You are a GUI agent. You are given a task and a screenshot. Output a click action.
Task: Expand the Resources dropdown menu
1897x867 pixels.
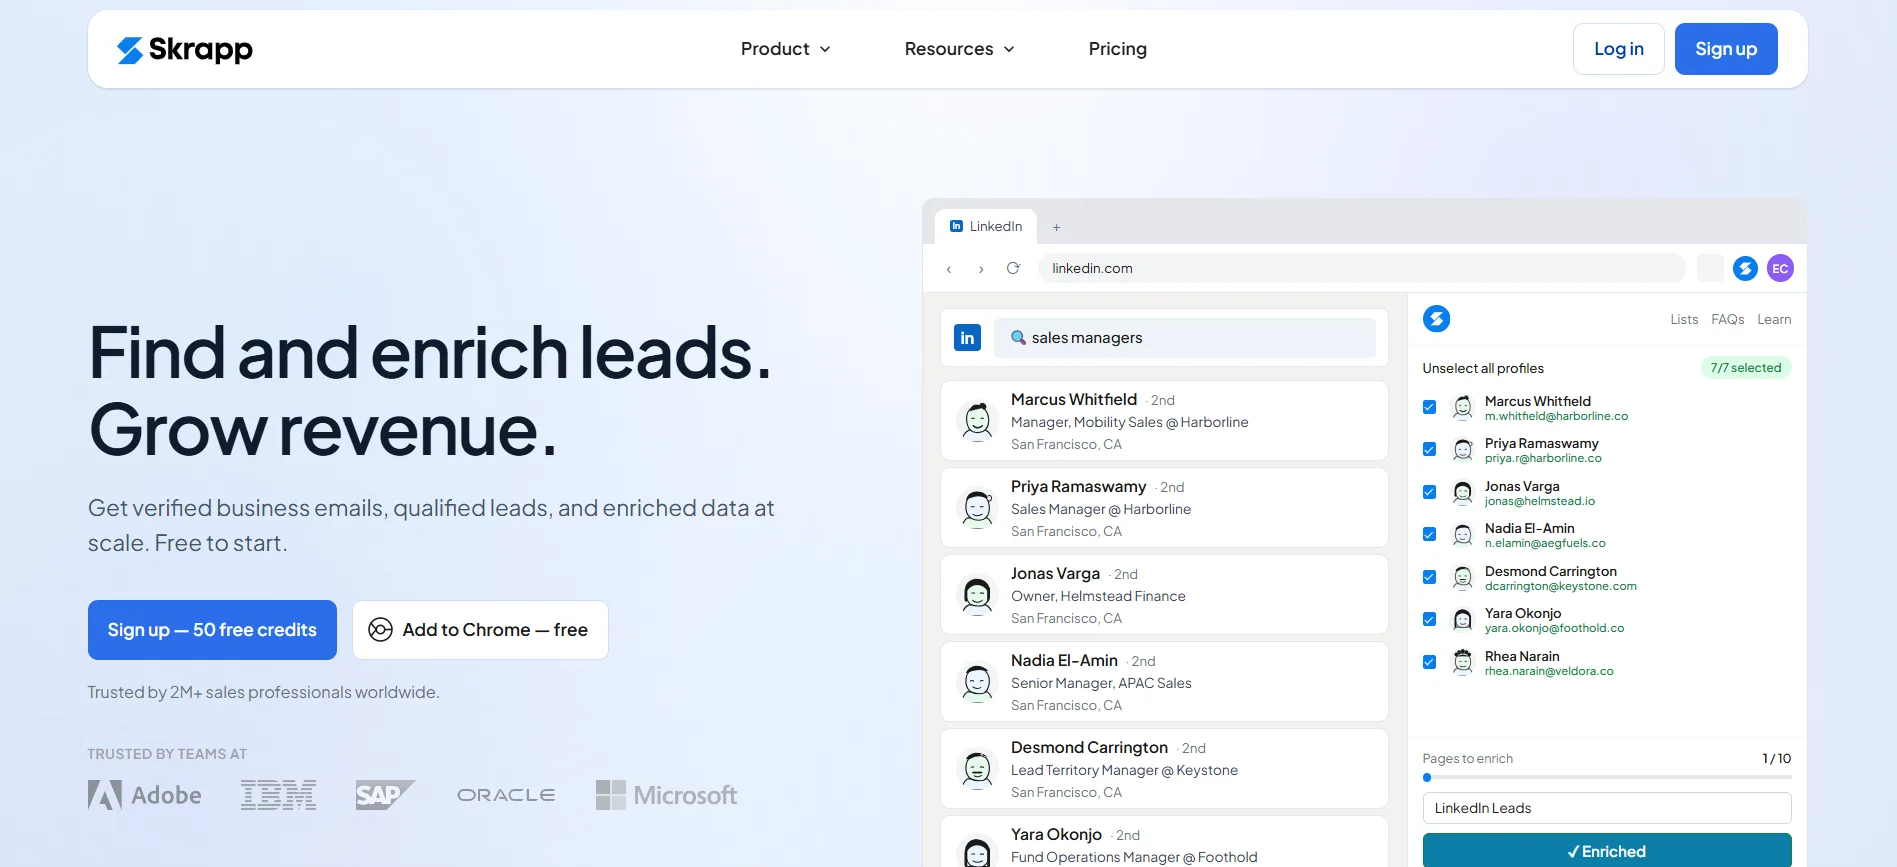pyautogui.click(x=960, y=49)
